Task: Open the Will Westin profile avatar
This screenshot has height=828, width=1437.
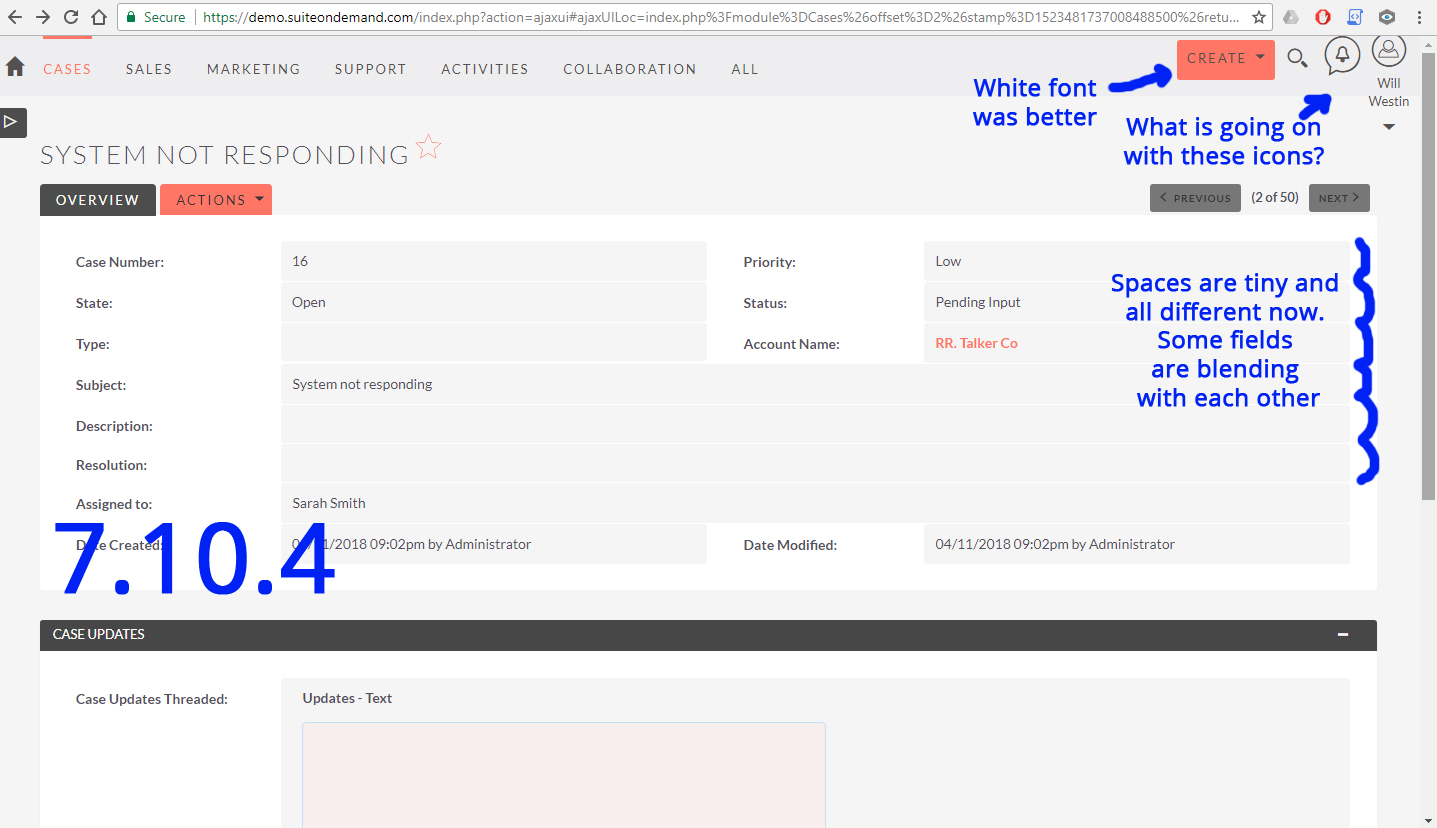Action: (x=1389, y=49)
